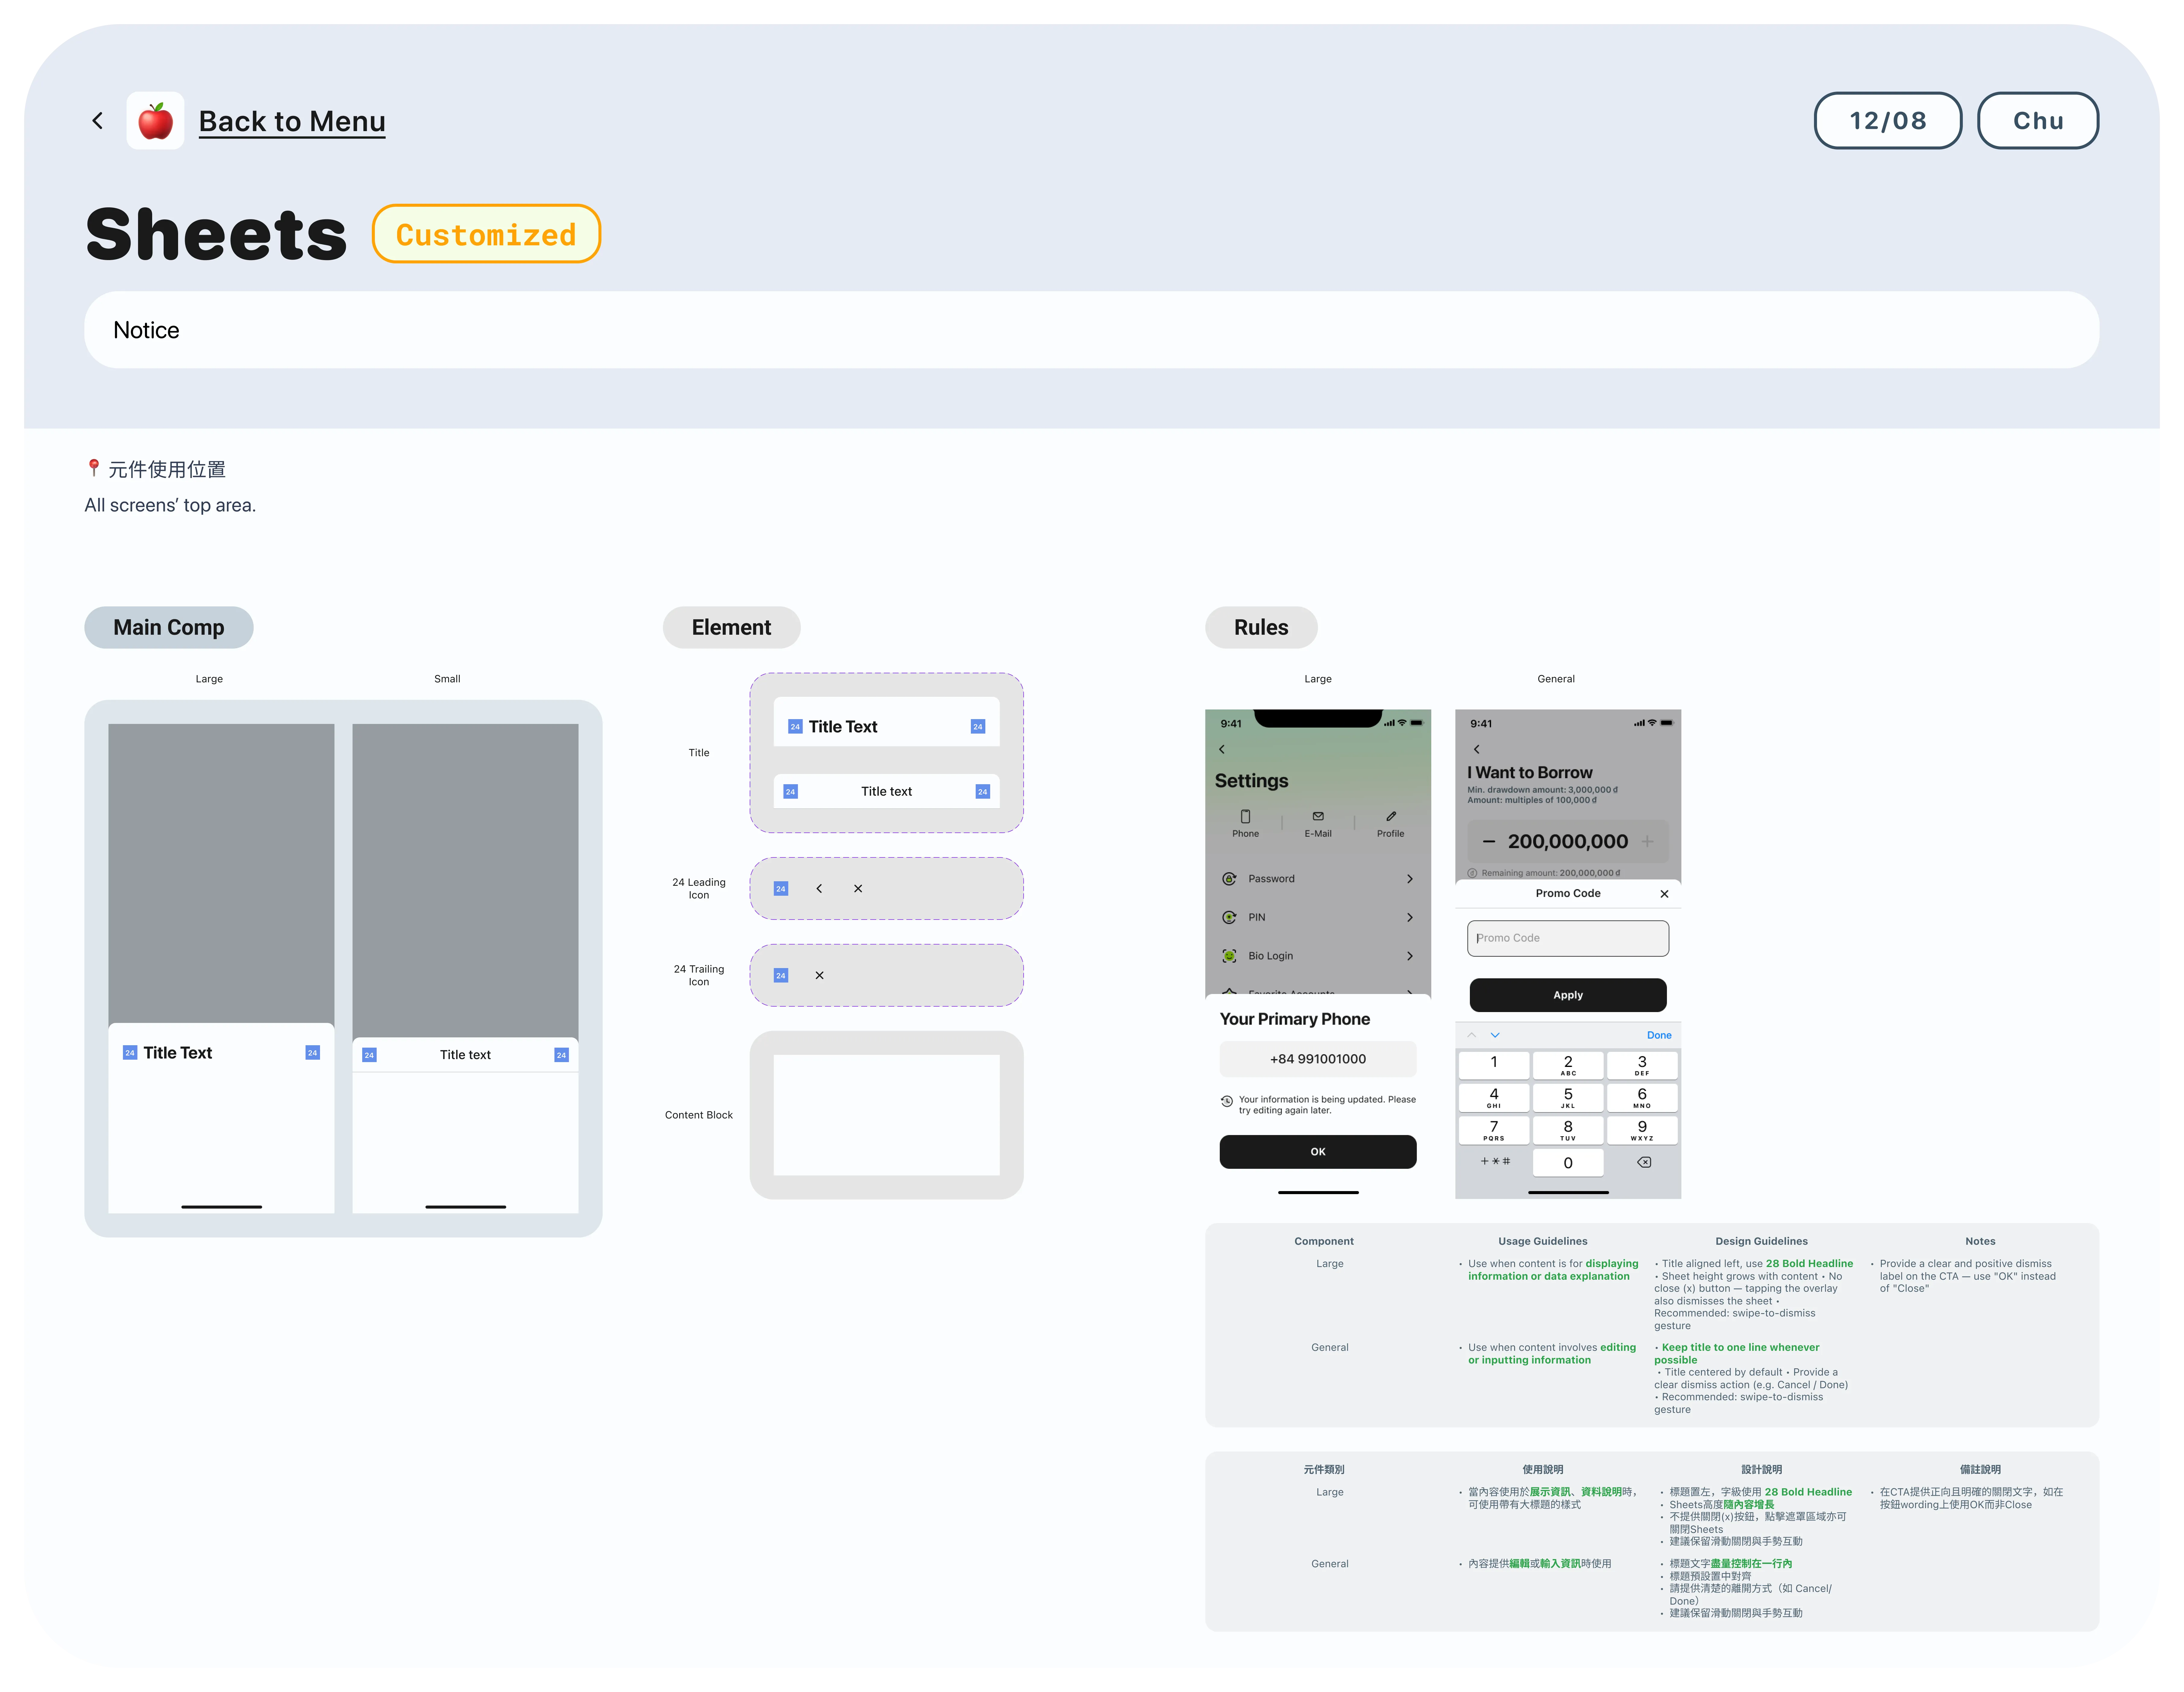Click the blue down arrow above the keypad
The image size is (2184, 1692).
coord(1495,1035)
